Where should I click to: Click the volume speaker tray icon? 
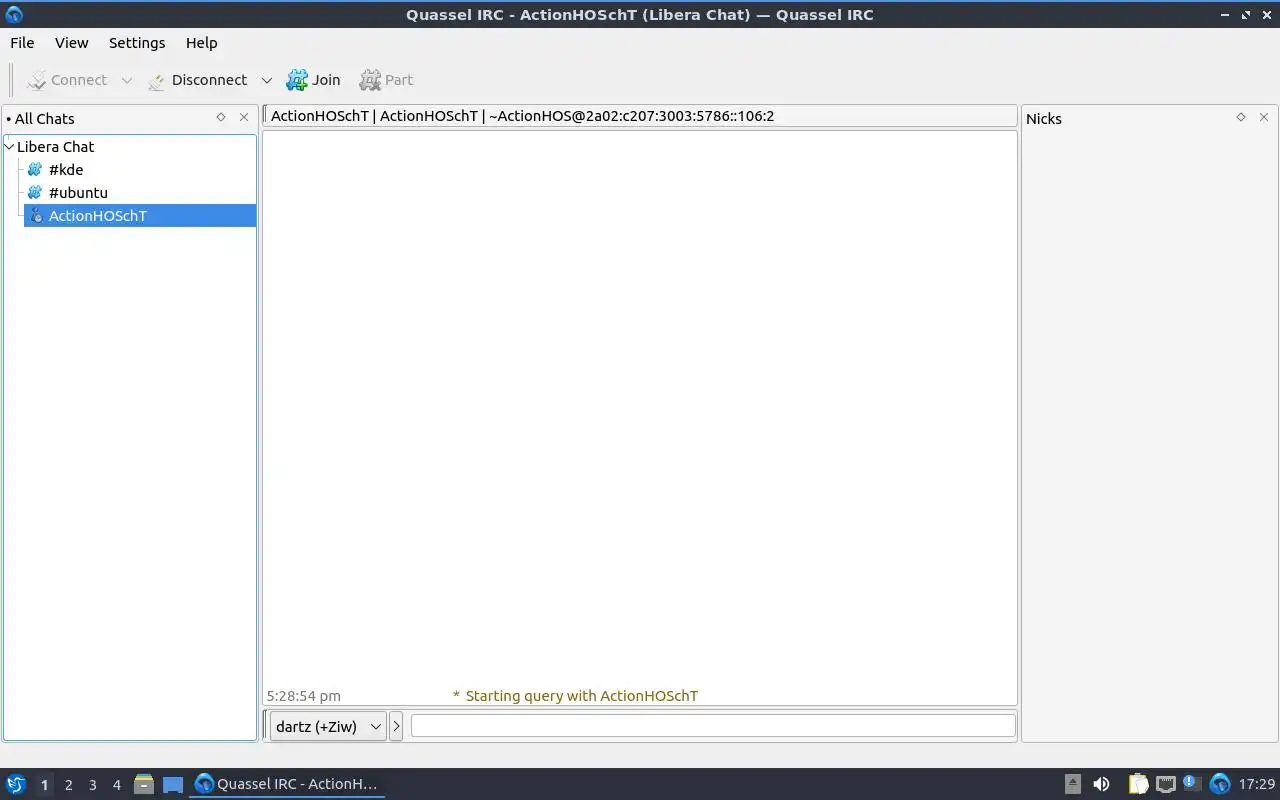point(1101,784)
